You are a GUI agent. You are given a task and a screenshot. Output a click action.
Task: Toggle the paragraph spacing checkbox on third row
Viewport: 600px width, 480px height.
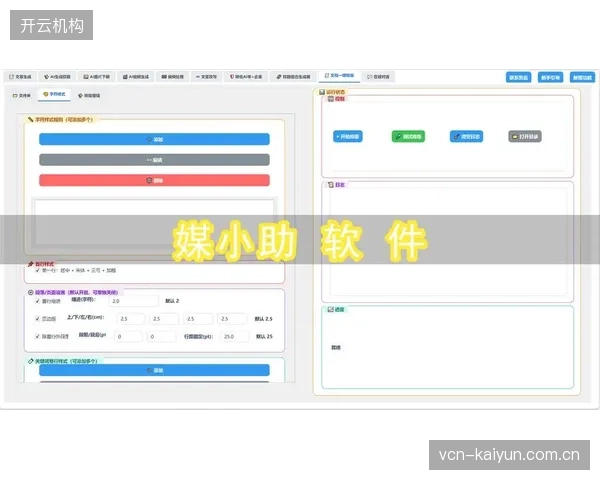(x=38, y=336)
